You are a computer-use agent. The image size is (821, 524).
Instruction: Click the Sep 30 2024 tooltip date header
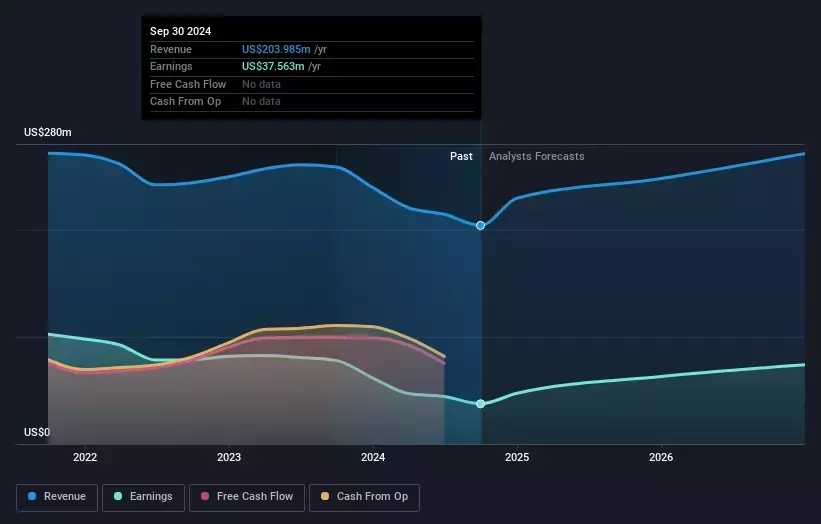pos(181,31)
